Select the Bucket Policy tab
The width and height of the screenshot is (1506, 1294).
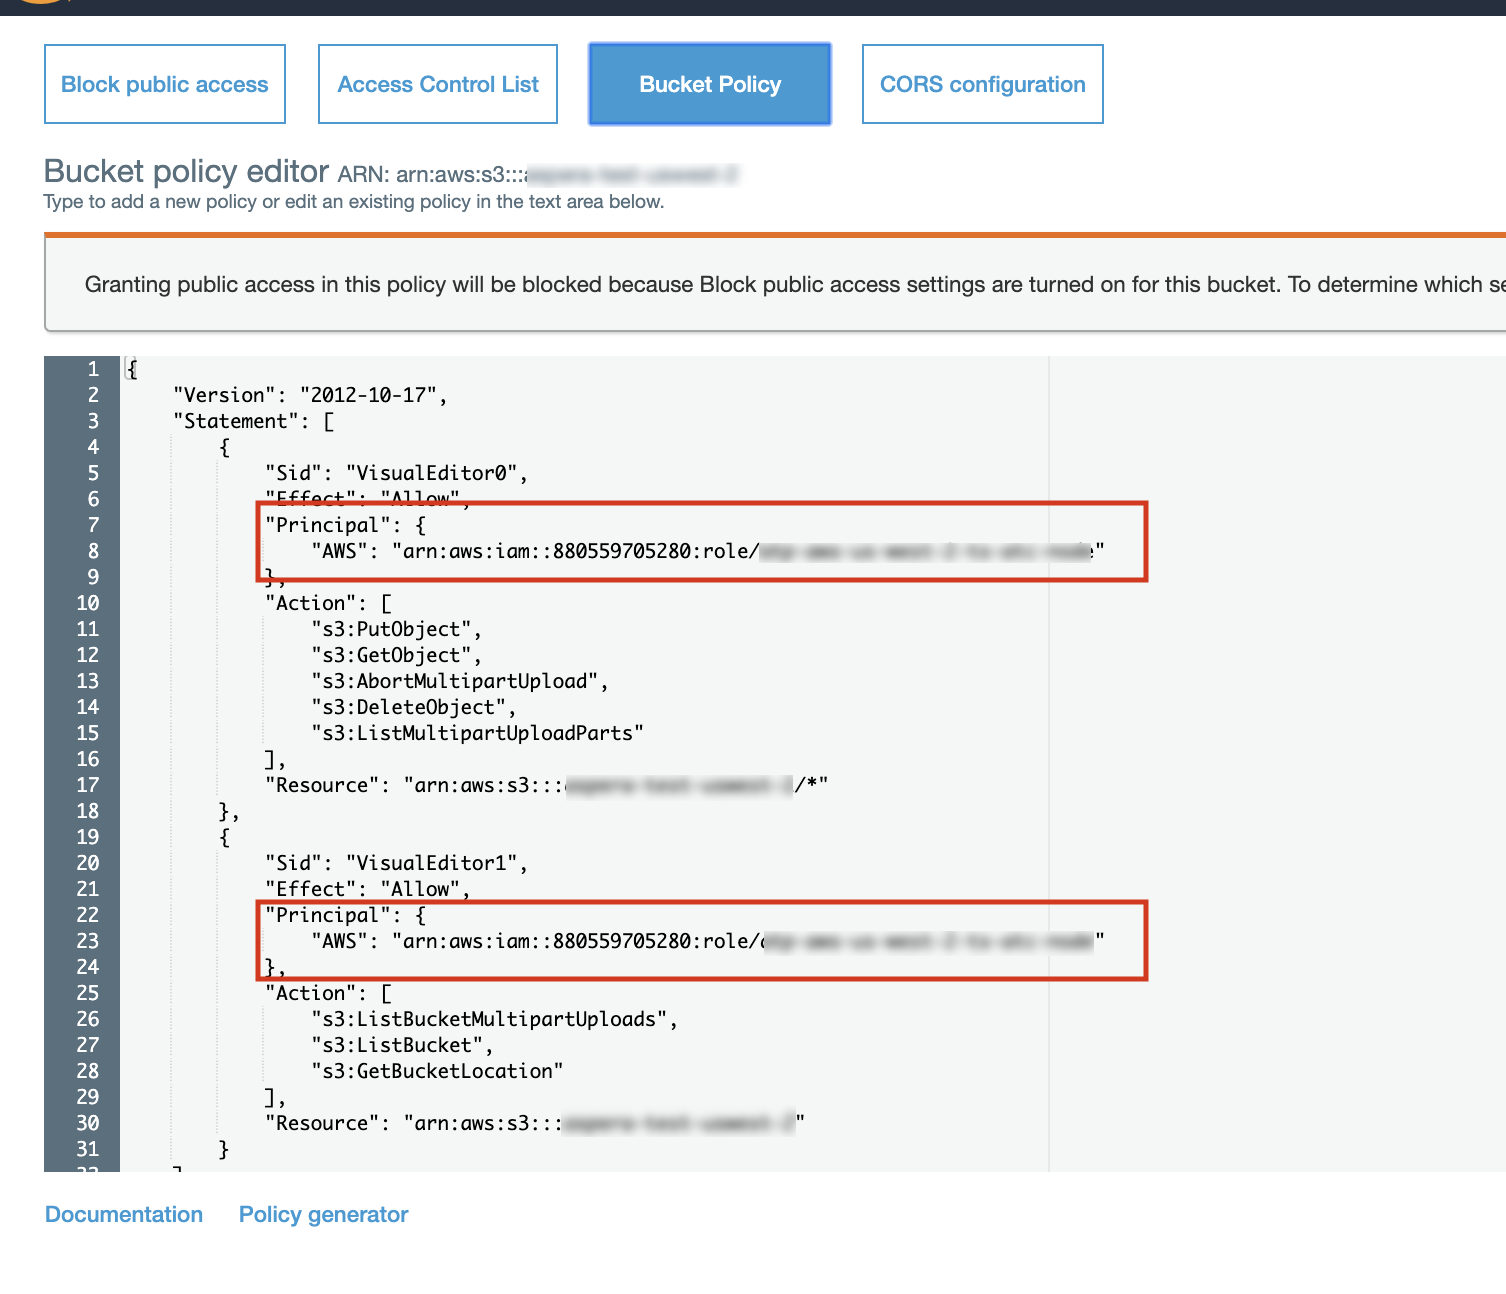pyautogui.click(x=710, y=85)
